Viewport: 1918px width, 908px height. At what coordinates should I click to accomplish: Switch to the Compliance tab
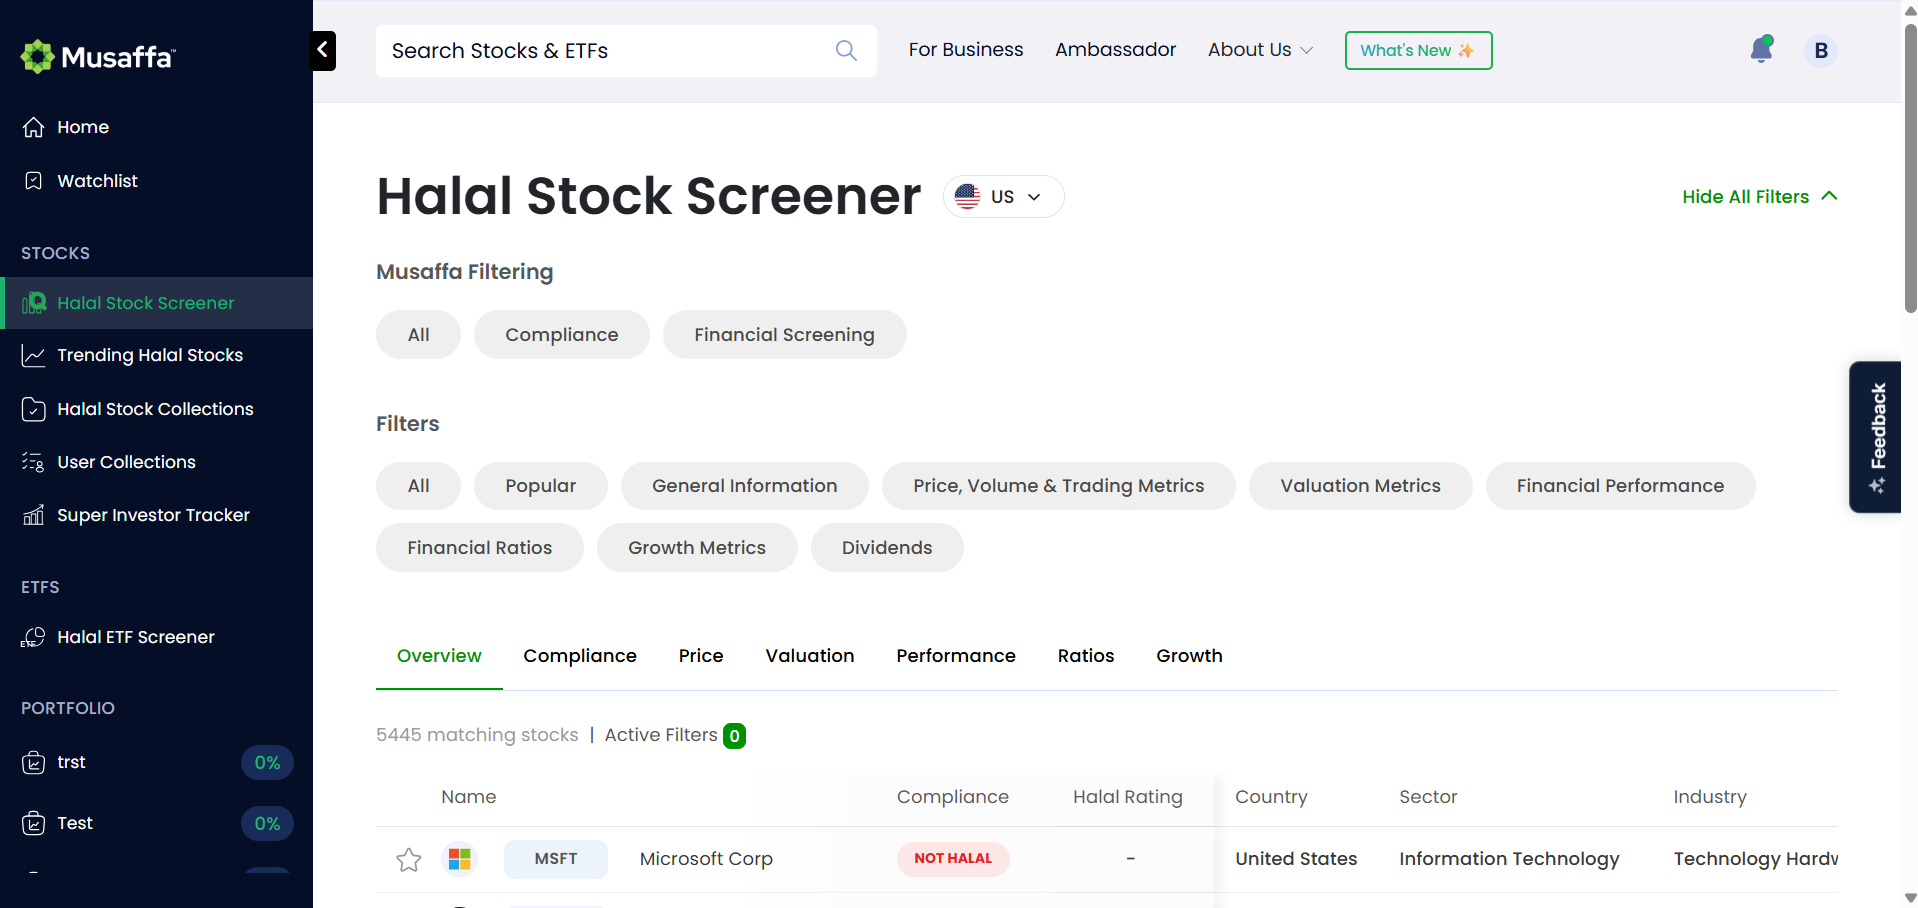pyautogui.click(x=580, y=656)
